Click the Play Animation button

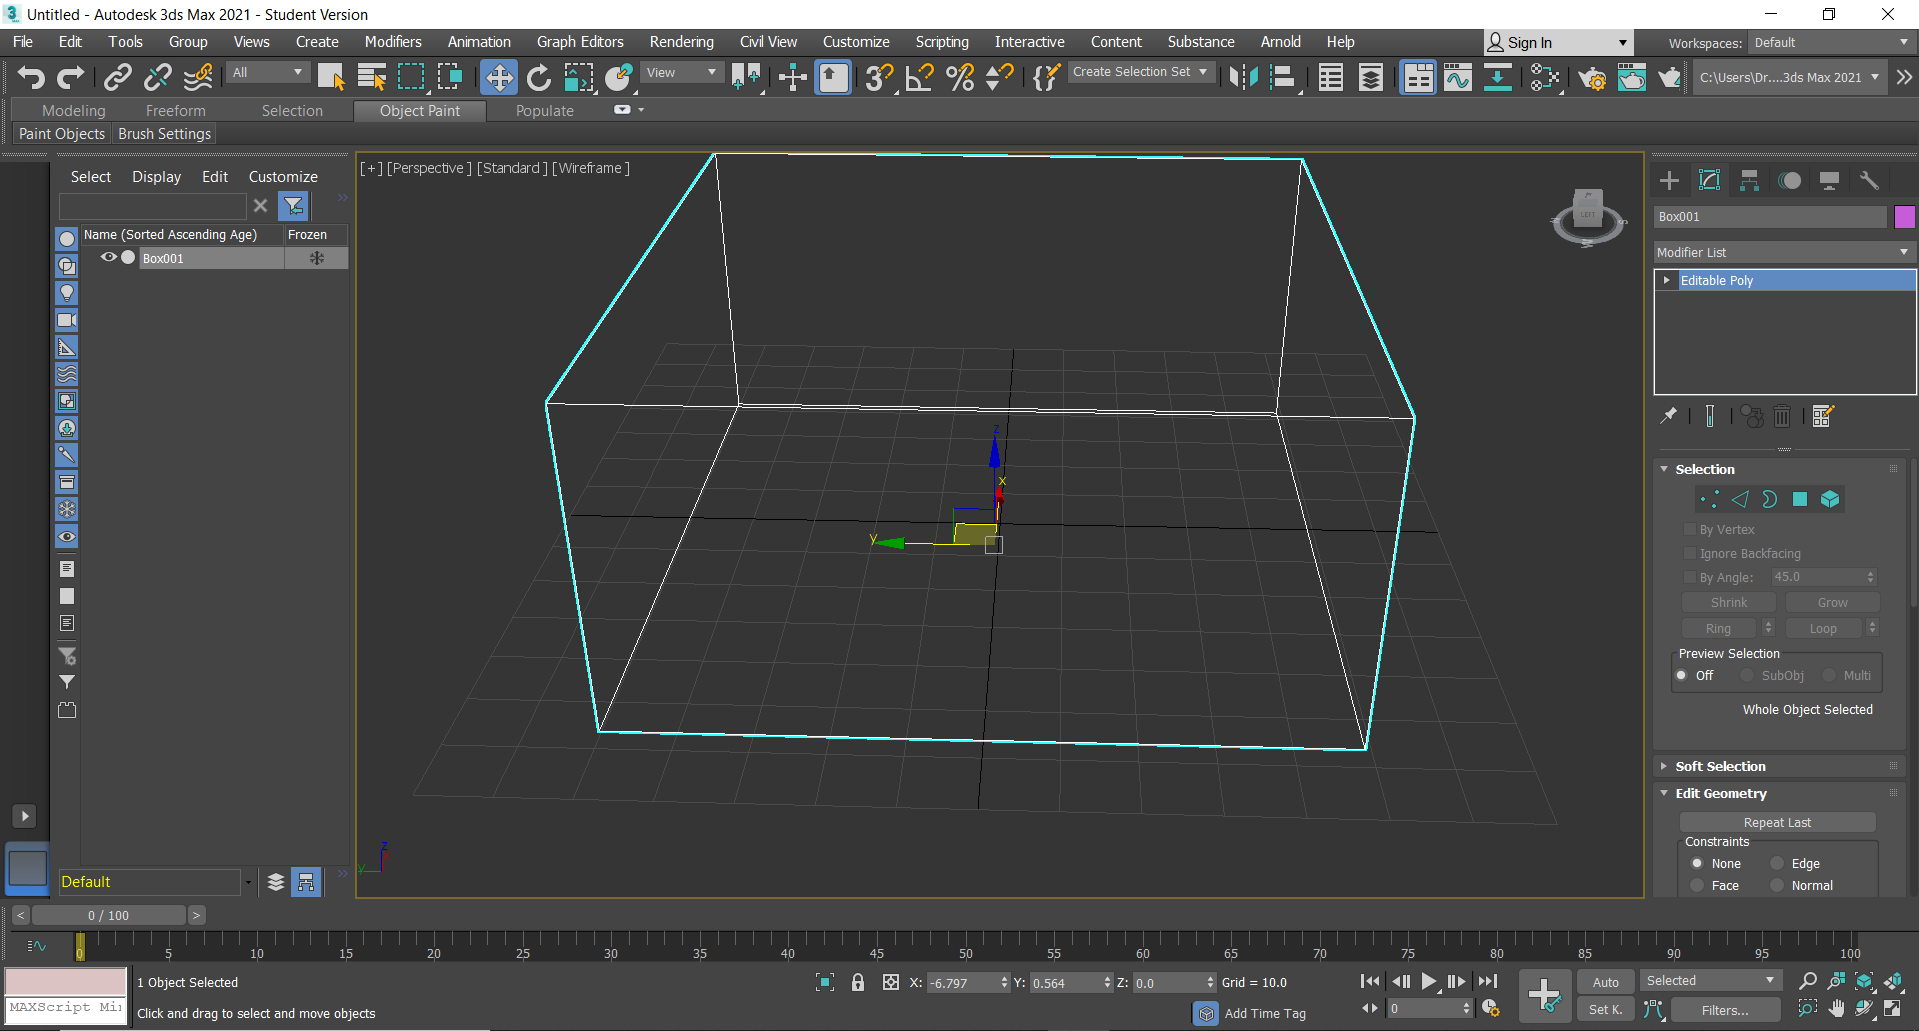(1429, 982)
